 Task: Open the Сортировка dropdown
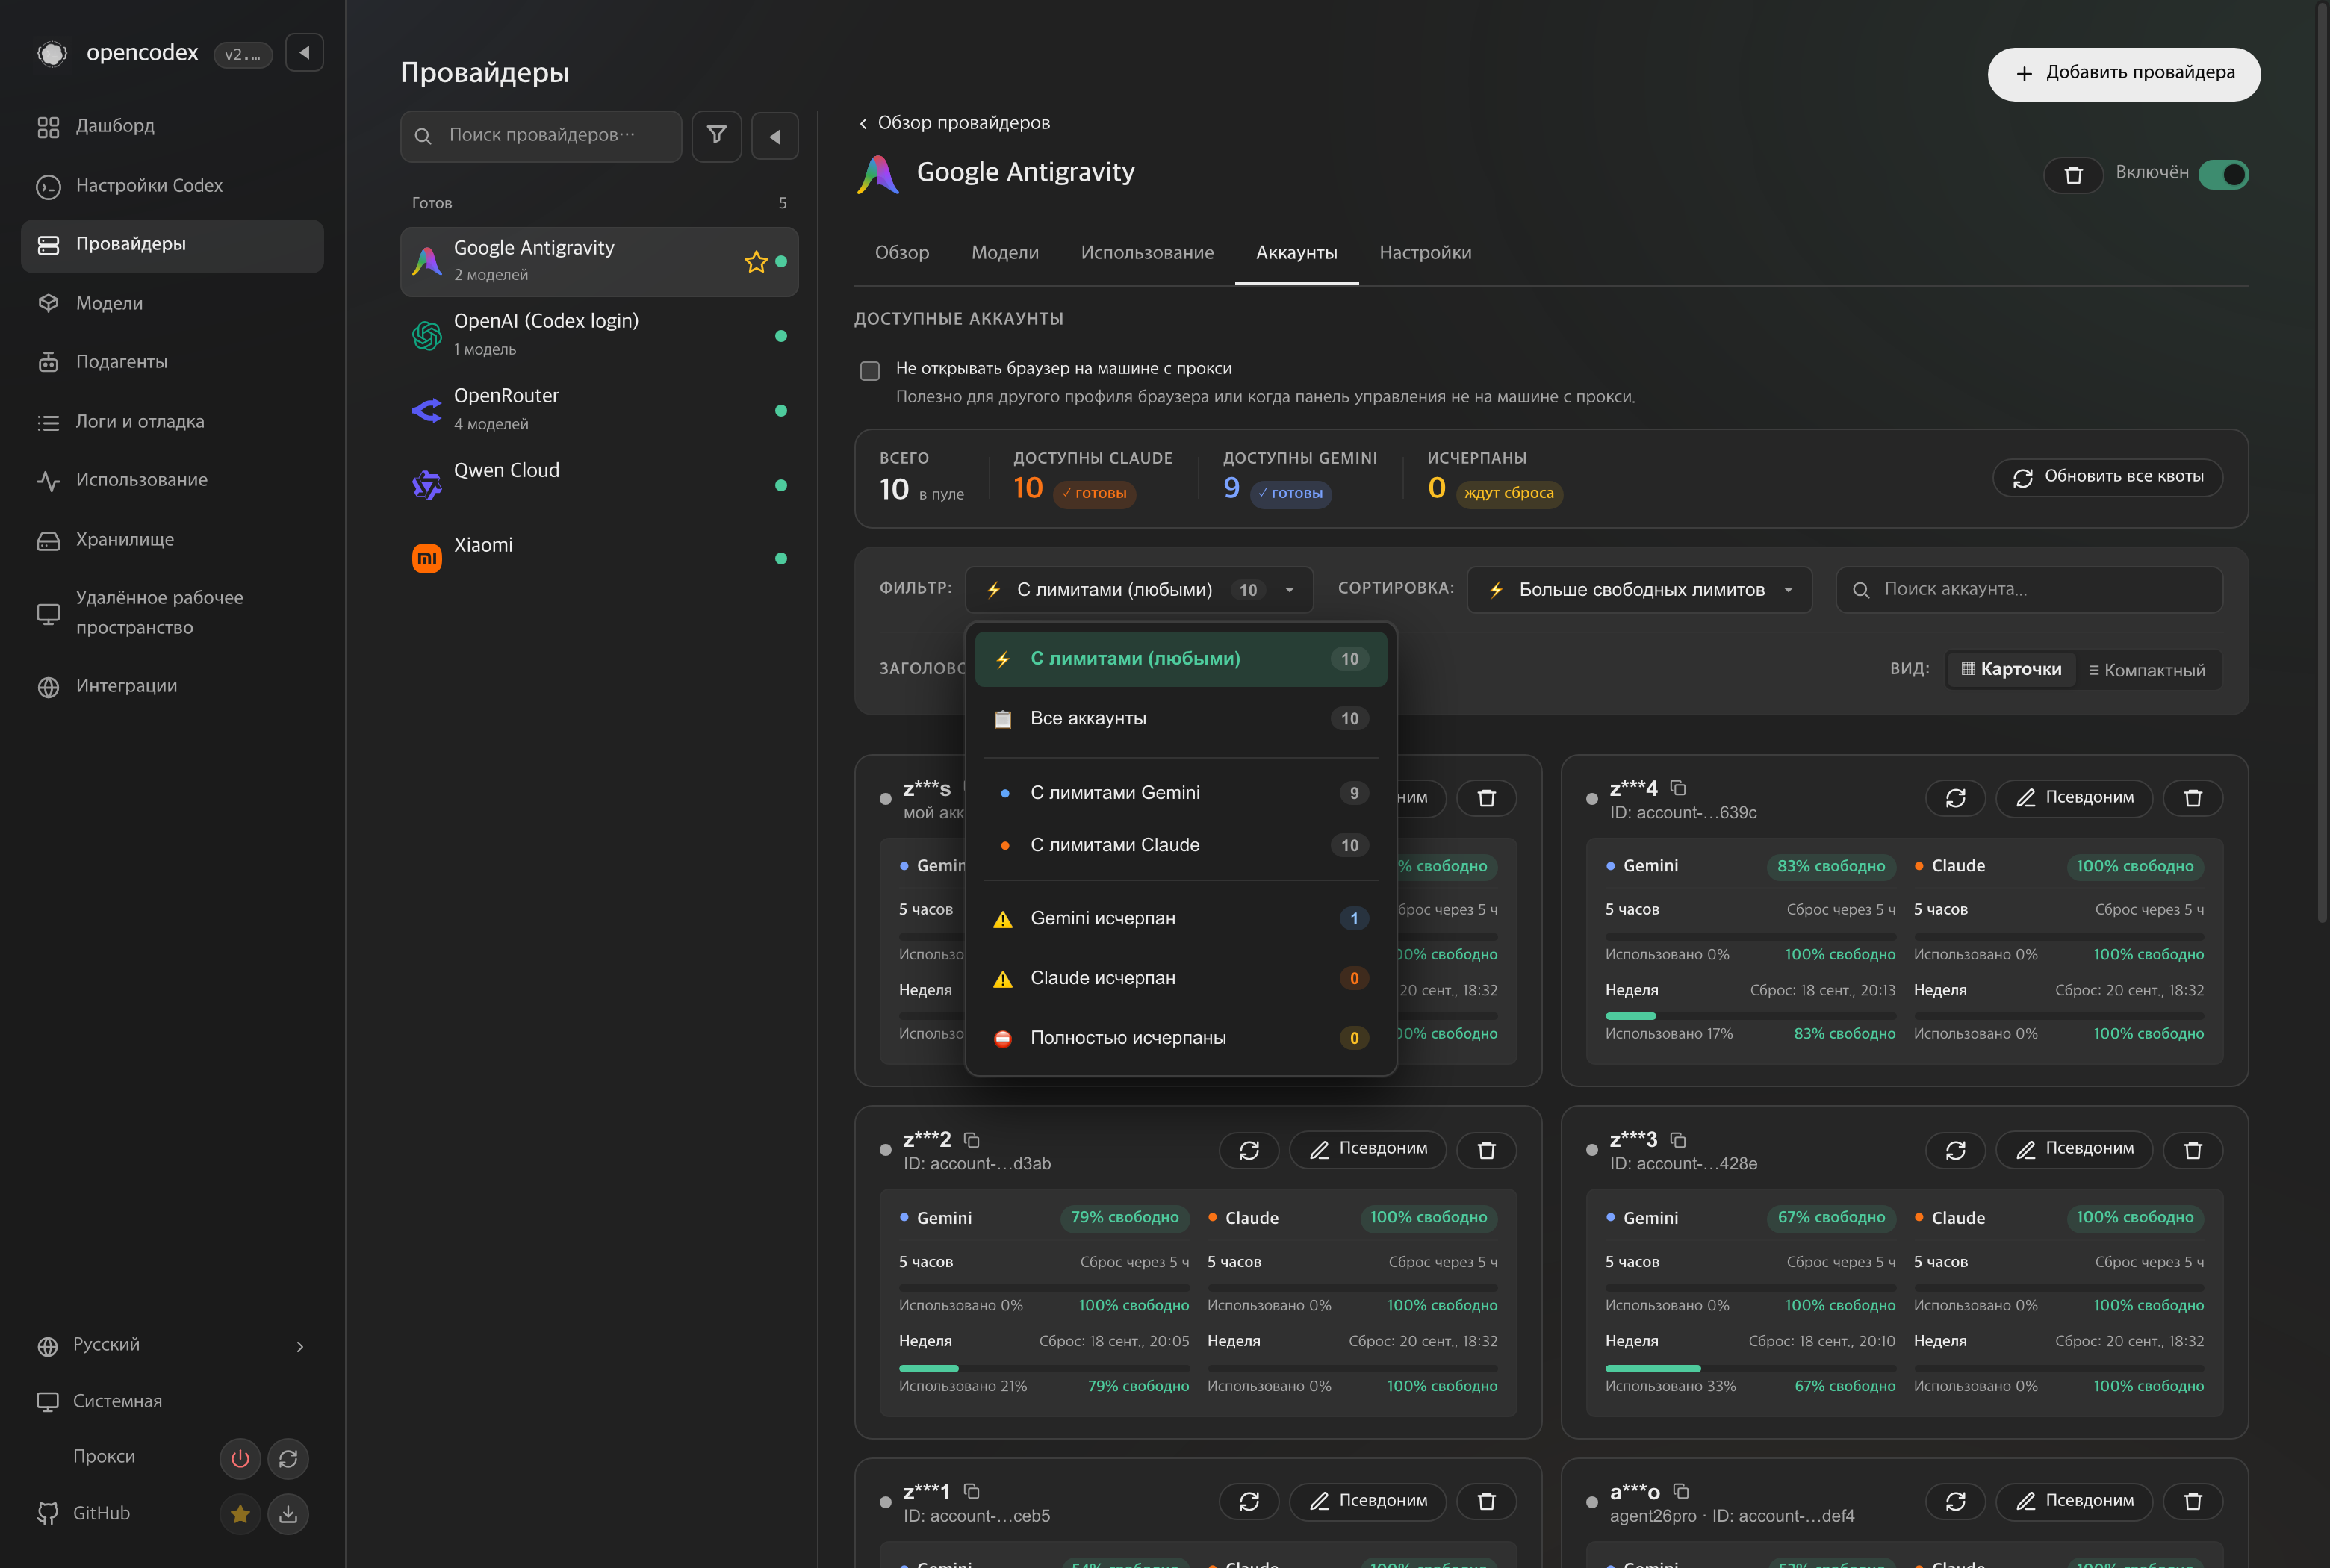(x=1639, y=590)
